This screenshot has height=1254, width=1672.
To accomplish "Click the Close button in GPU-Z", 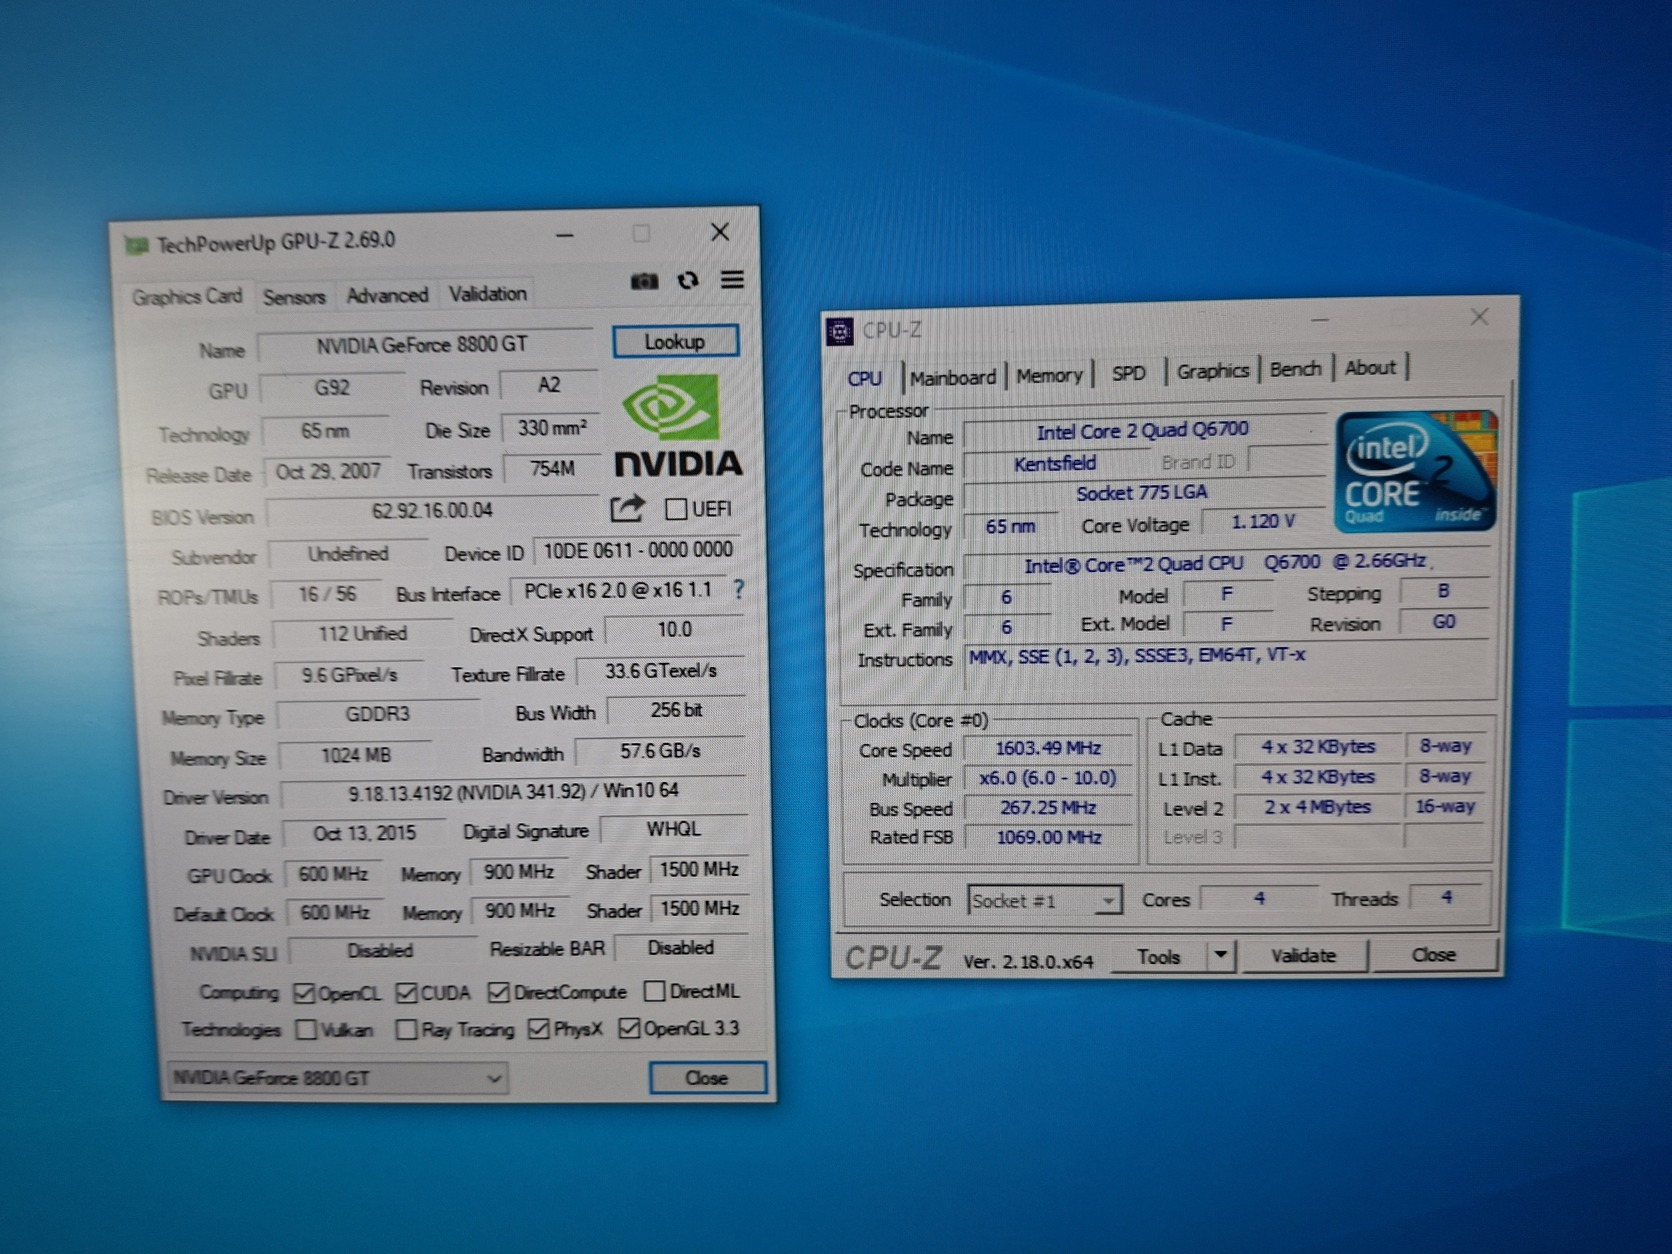I will point(707,1078).
